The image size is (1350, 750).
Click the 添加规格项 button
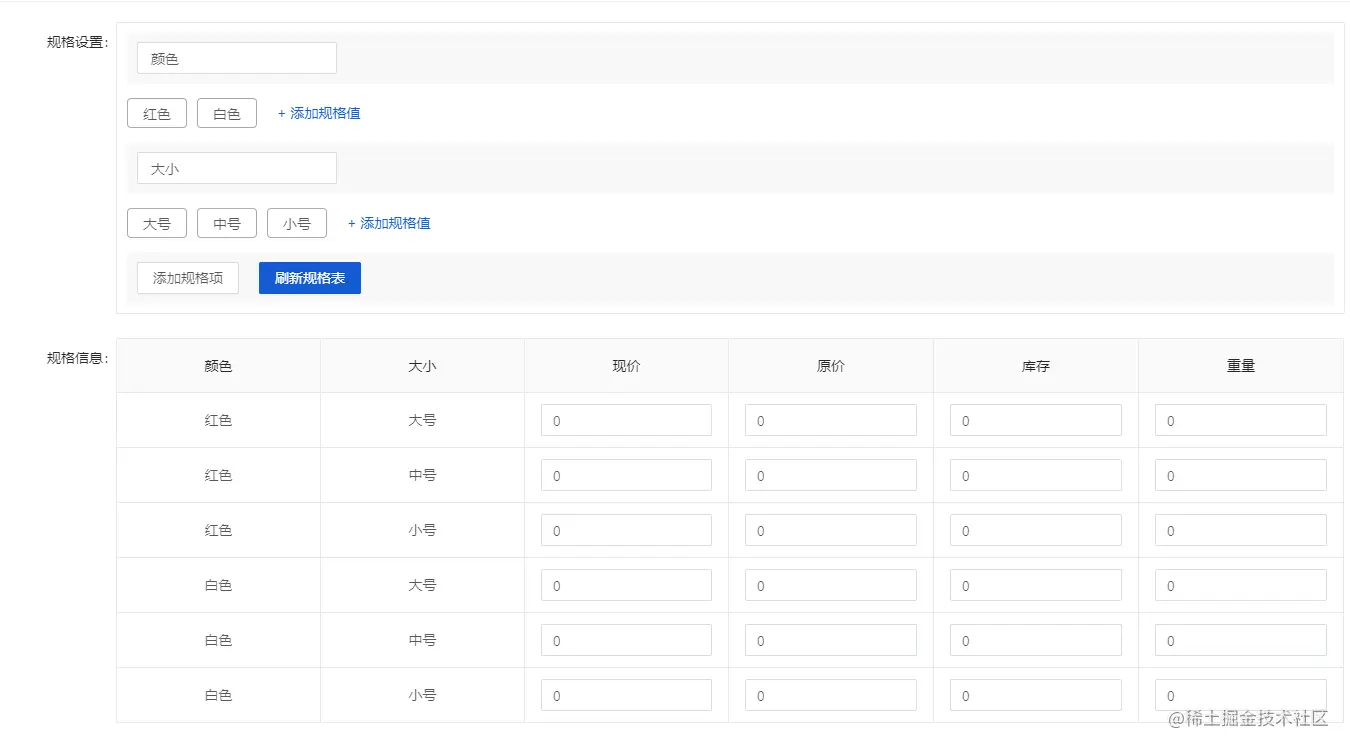[x=188, y=278]
